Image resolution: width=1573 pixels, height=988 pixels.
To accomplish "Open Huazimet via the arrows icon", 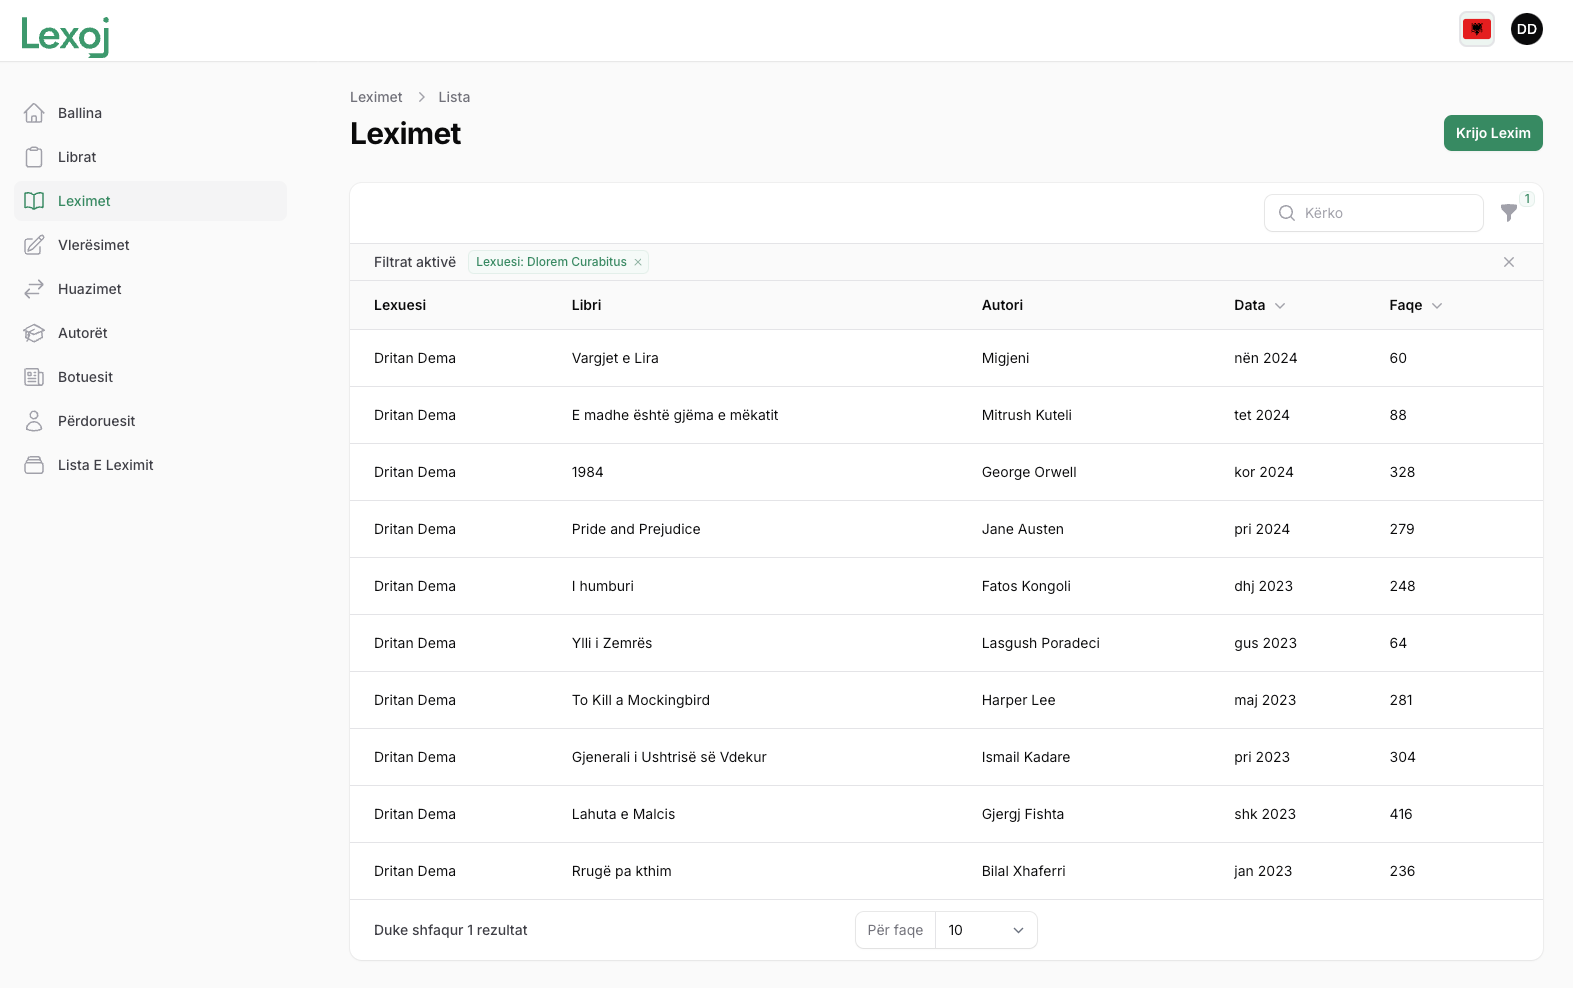I will (34, 289).
